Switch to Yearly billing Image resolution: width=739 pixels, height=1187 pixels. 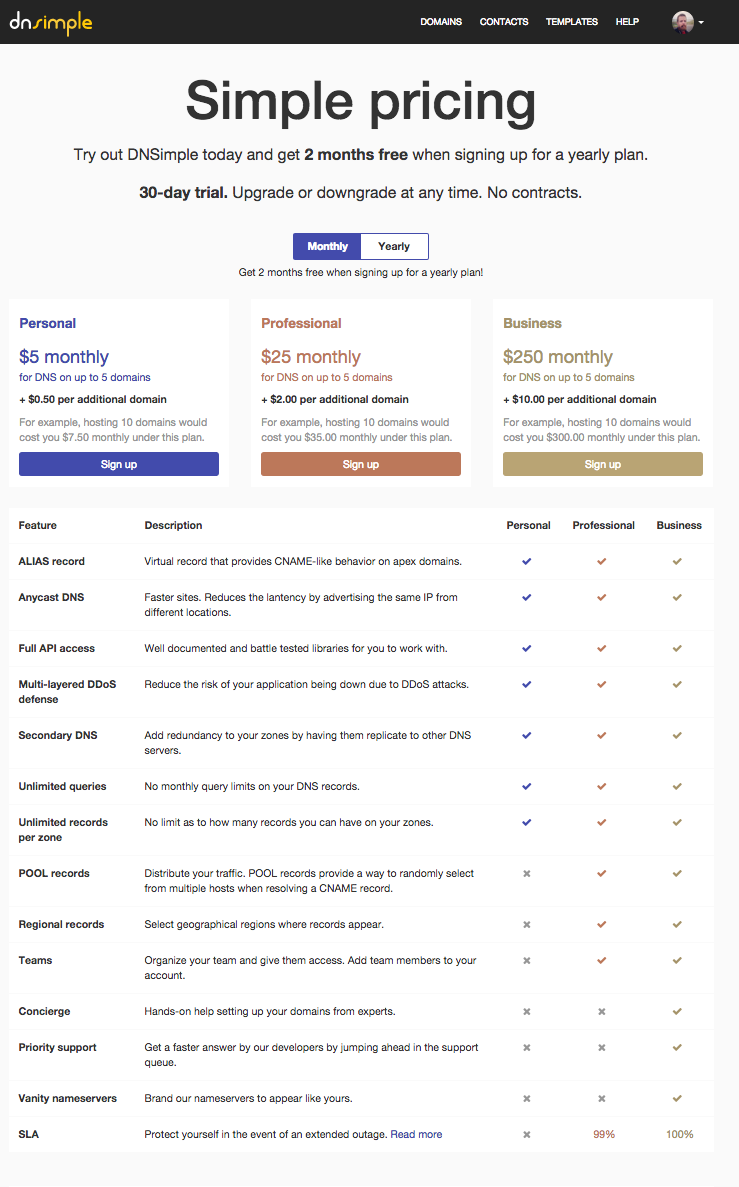394,246
